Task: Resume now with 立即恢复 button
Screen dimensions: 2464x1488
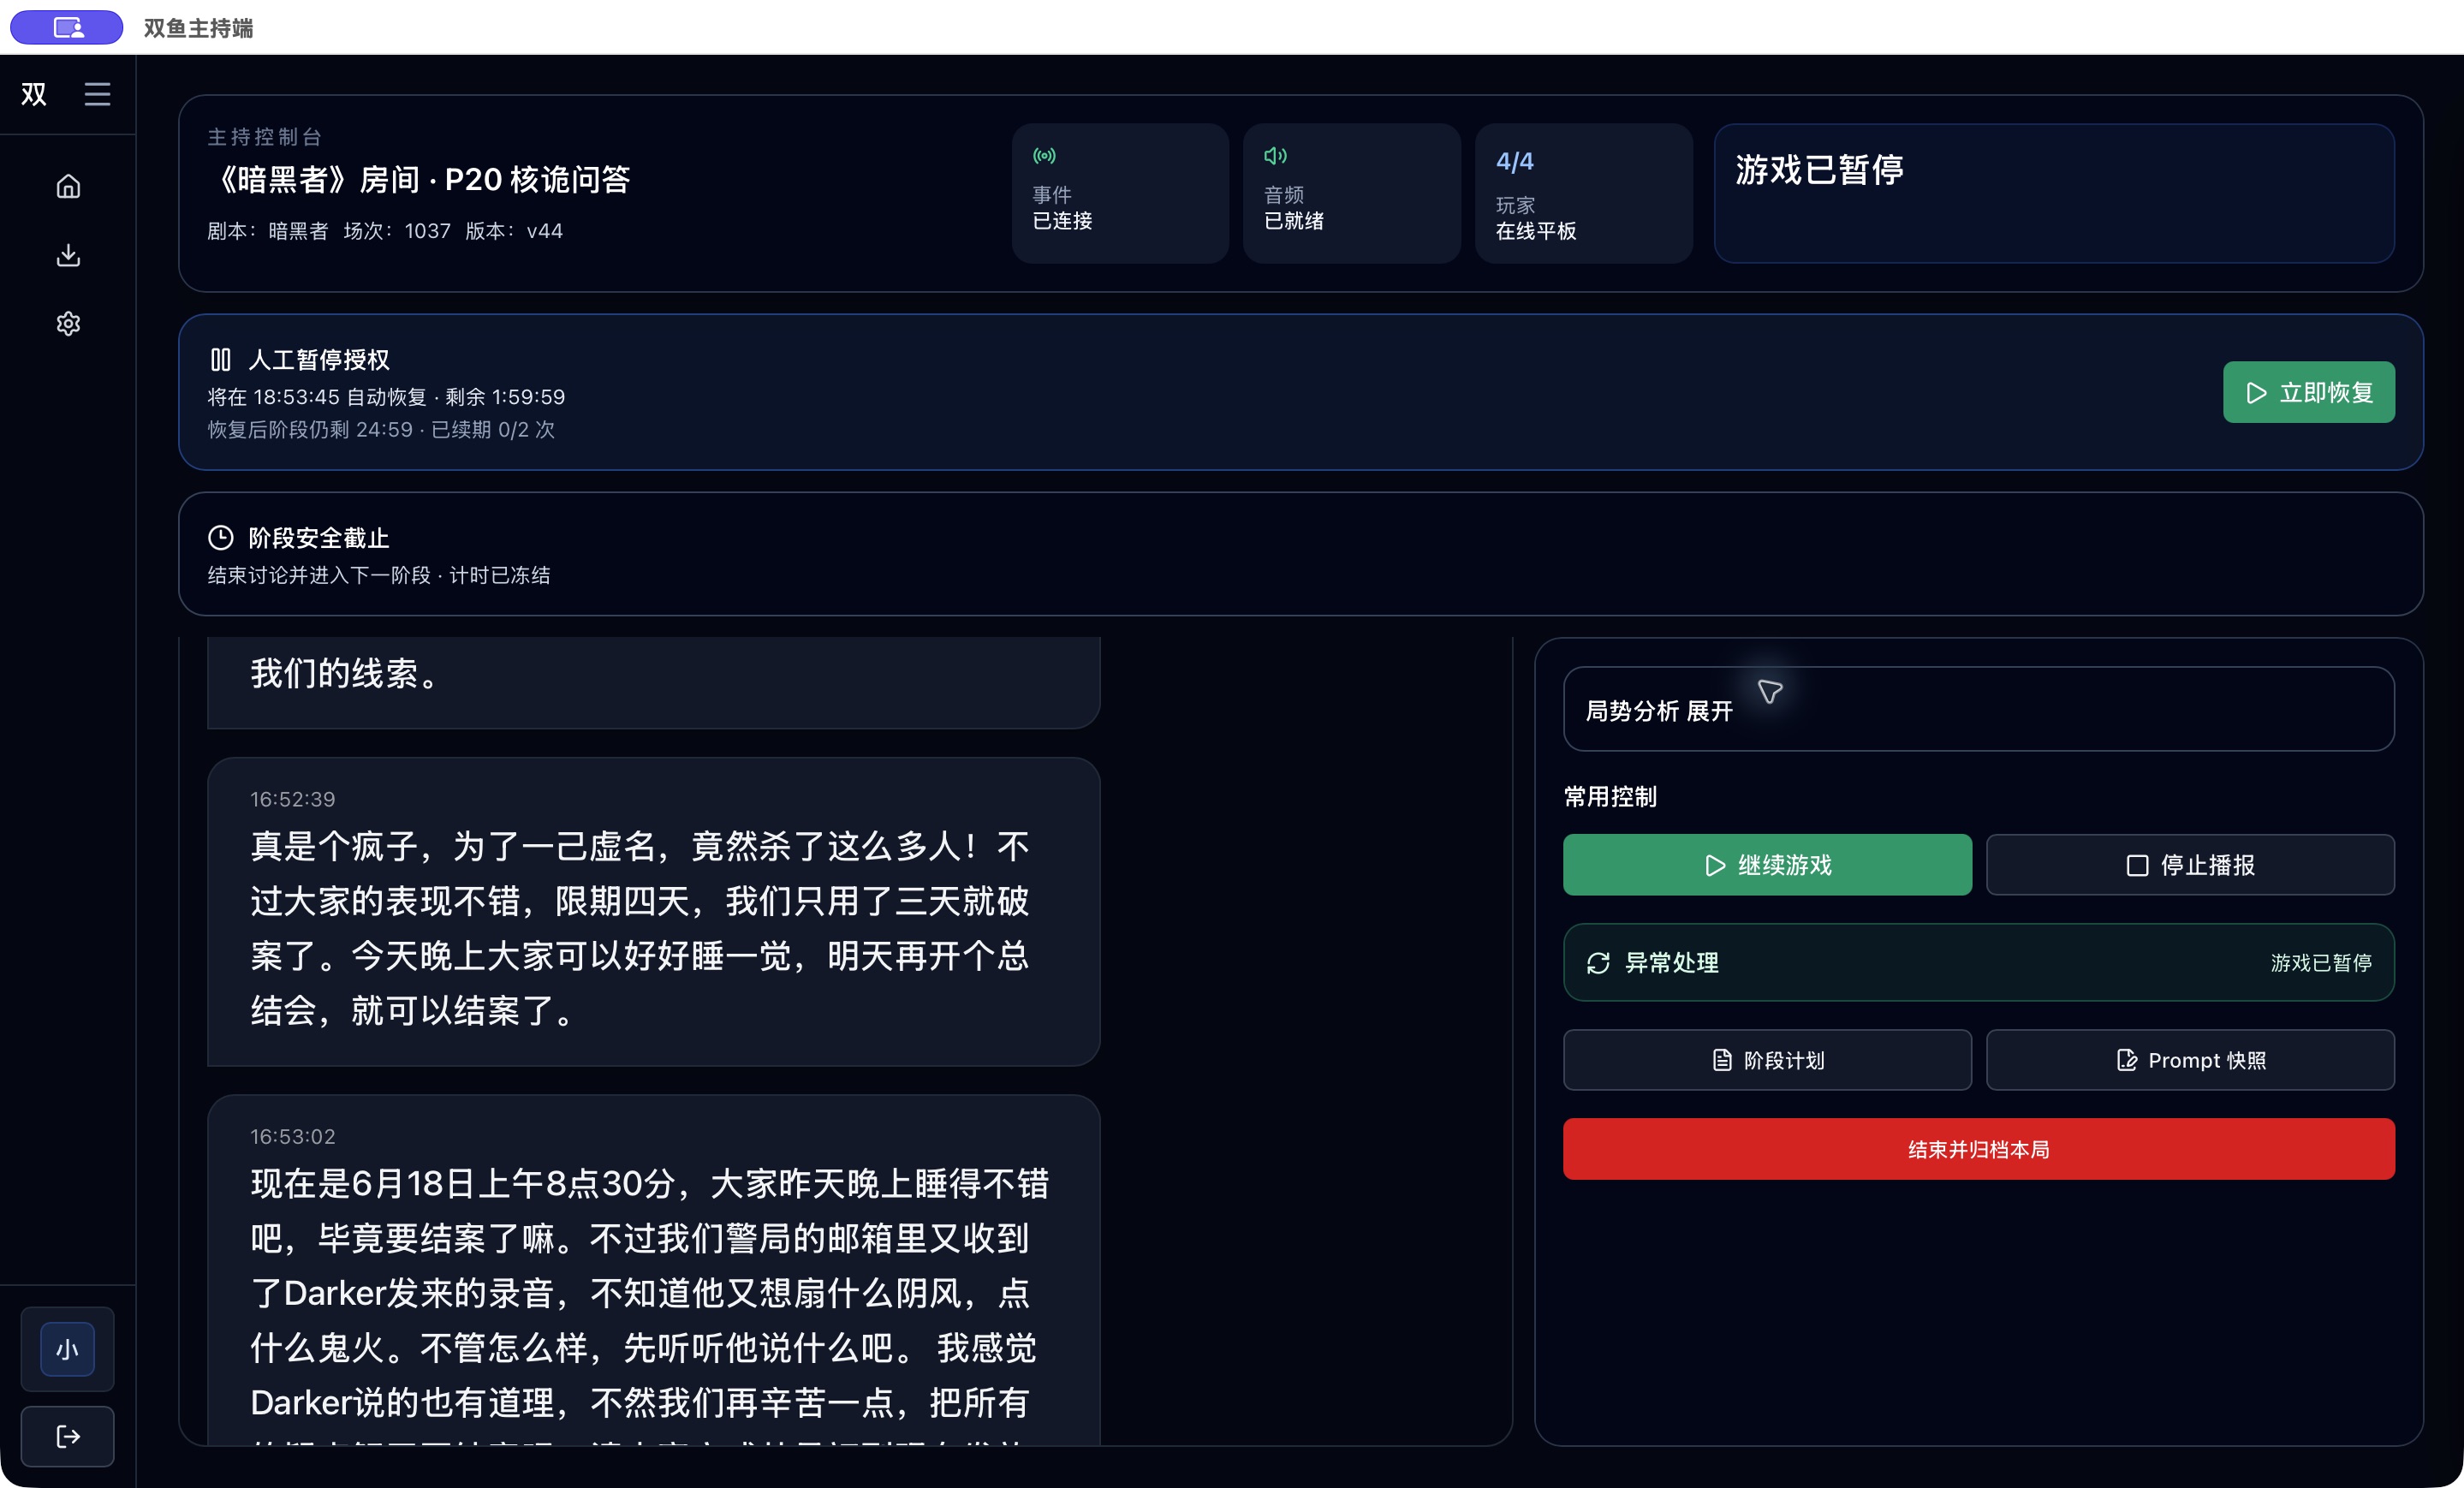Action: [2308, 392]
